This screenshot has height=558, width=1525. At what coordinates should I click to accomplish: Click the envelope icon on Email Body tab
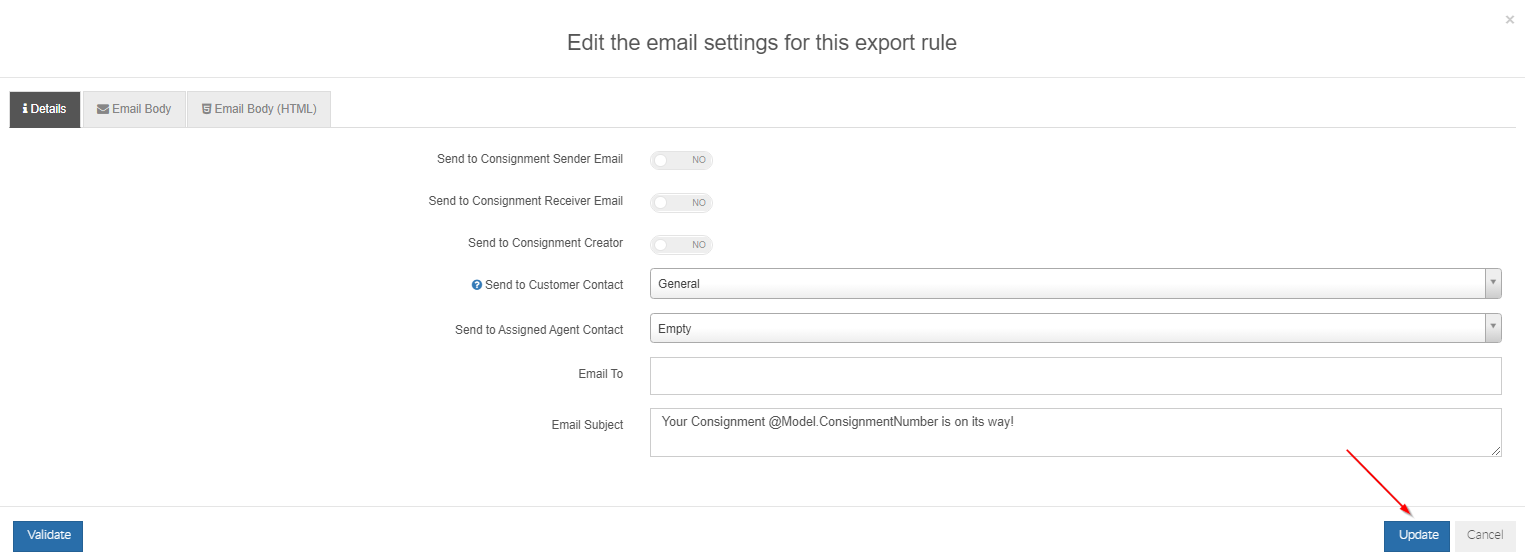click(103, 109)
